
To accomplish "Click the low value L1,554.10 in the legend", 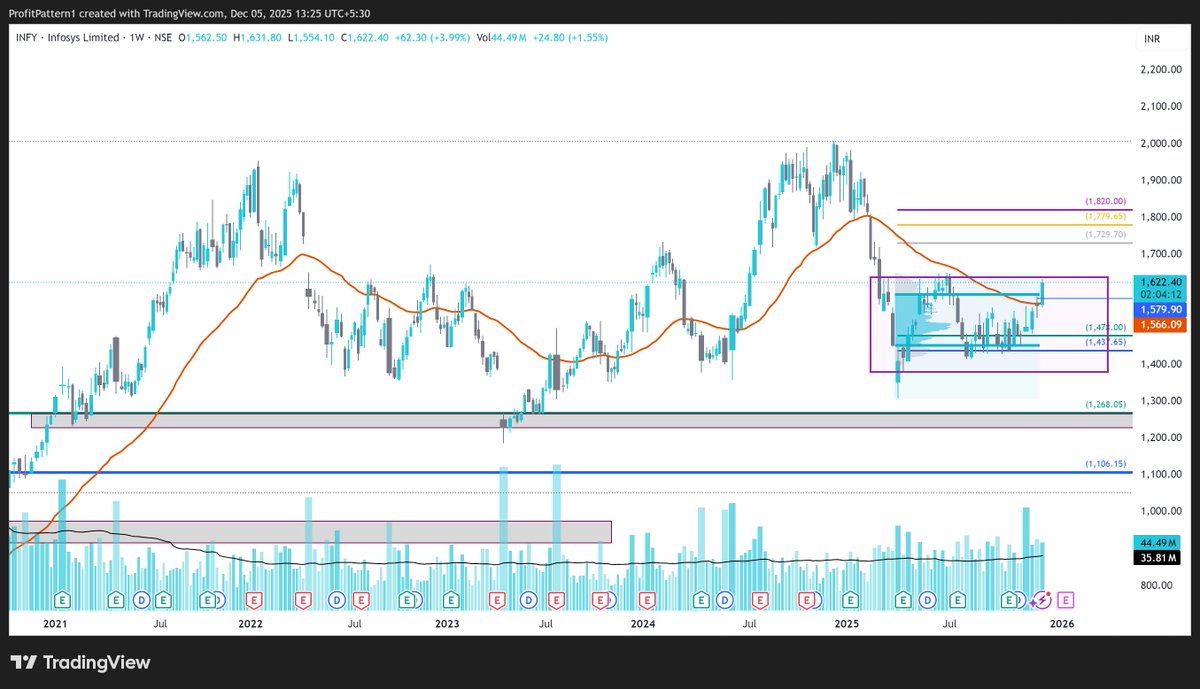I will point(310,37).
